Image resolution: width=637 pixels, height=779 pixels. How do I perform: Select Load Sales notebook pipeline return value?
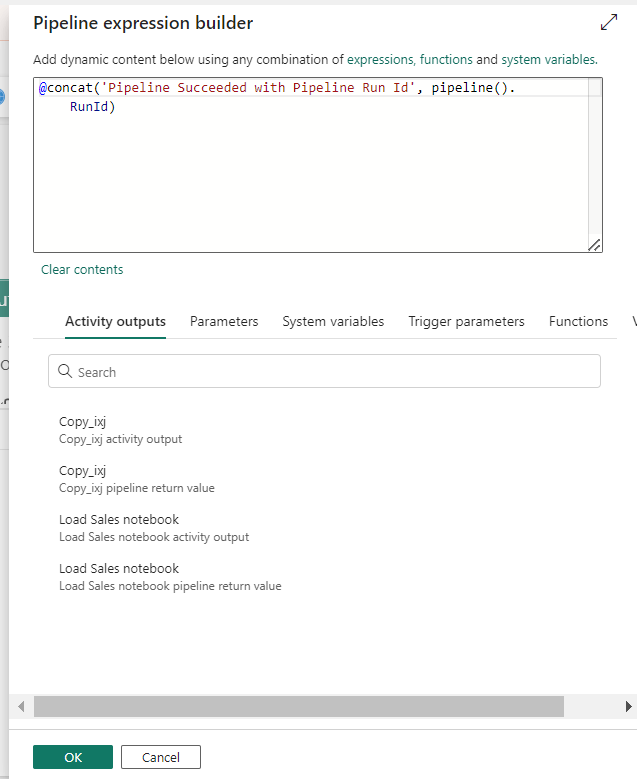(x=170, y=577)
